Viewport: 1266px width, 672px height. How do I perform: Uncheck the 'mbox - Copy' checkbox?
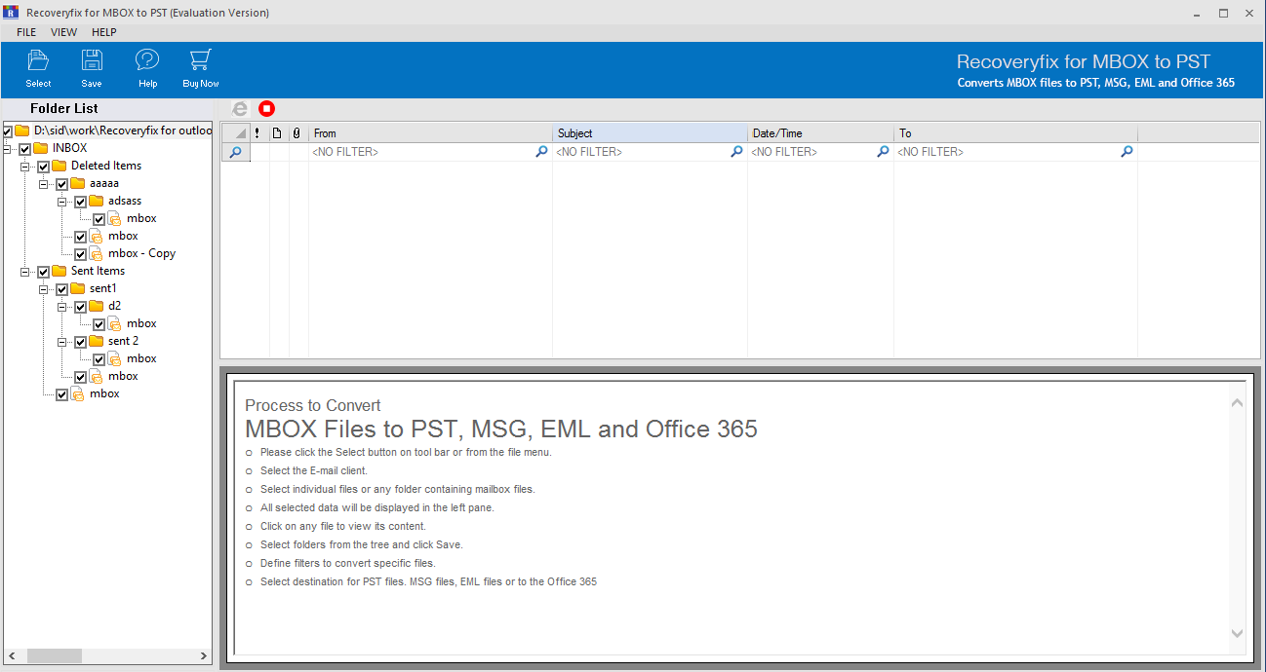tap(81, 254)
